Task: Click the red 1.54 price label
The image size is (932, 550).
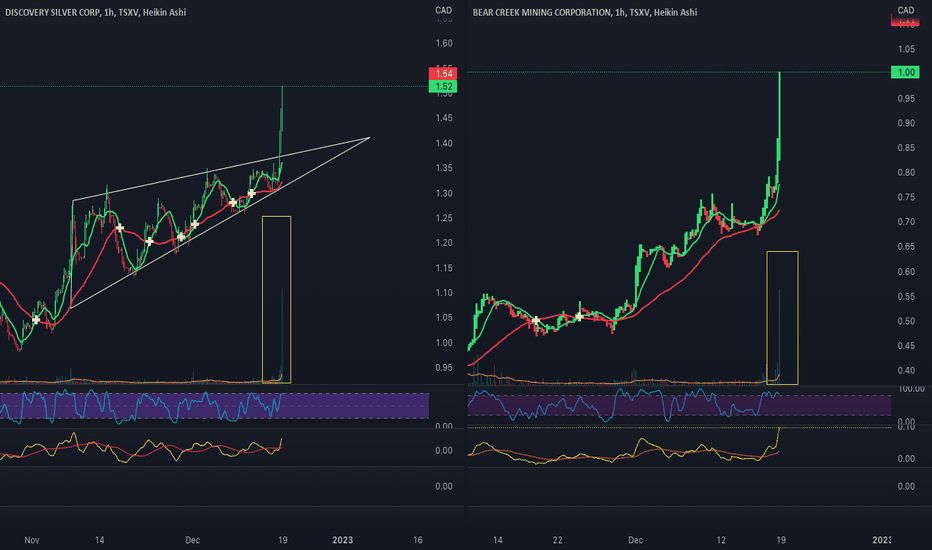Action: point(443,74)
